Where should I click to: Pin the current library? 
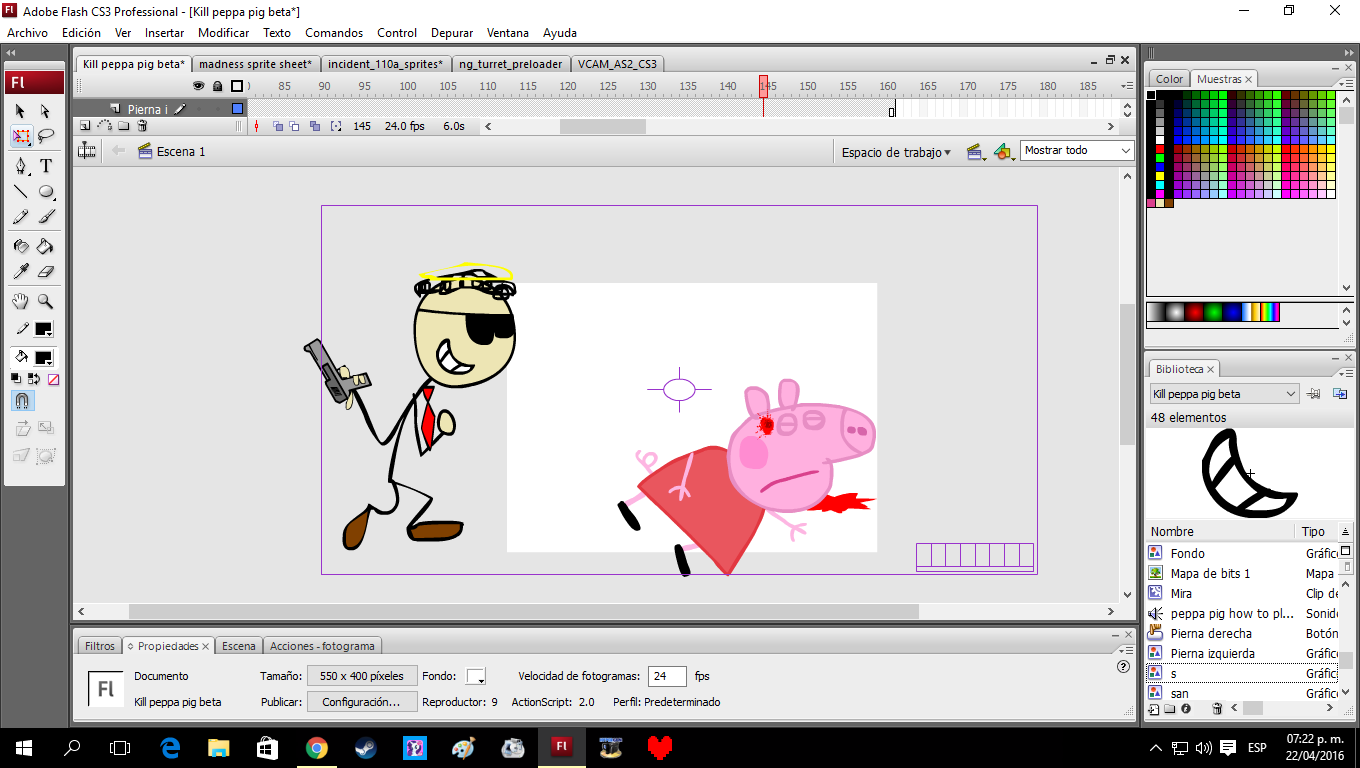pos(1314,394)
